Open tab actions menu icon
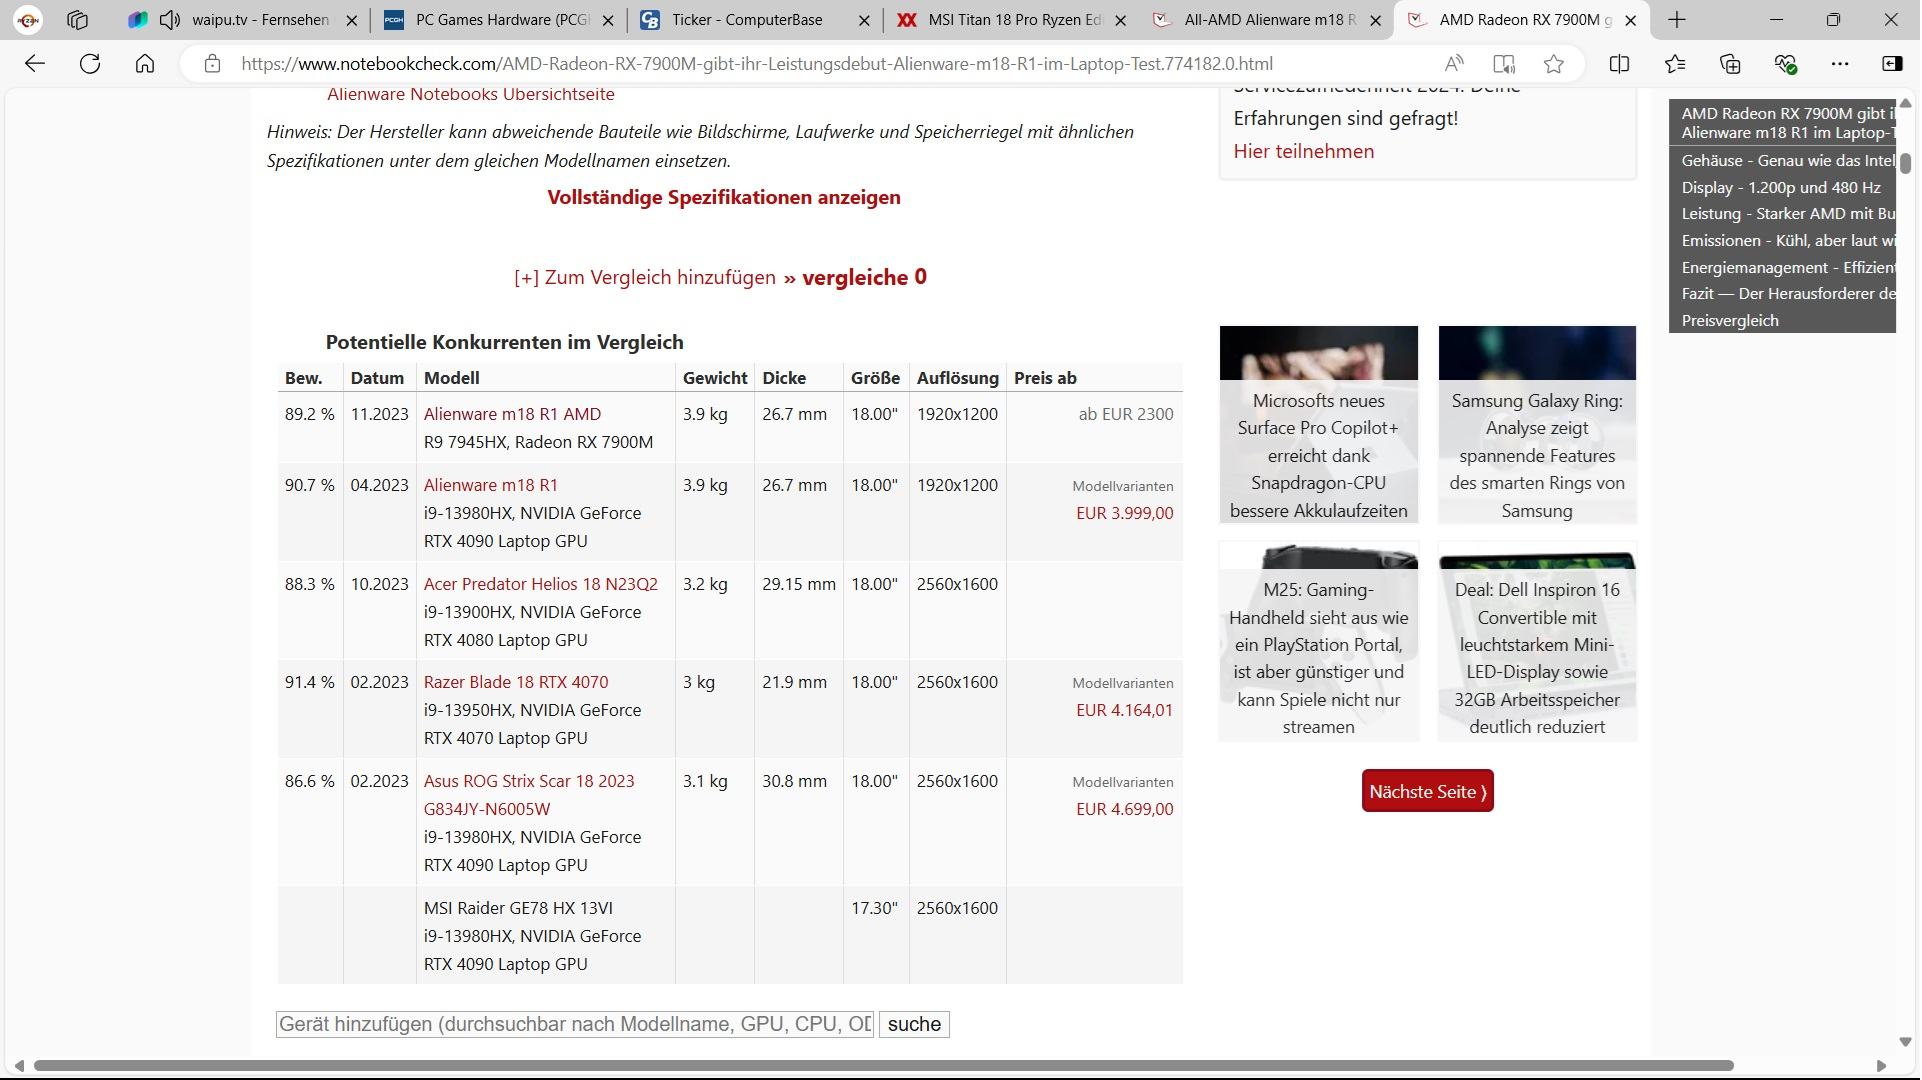This screenshot has width=1922, height=1080. coord(77,19)
